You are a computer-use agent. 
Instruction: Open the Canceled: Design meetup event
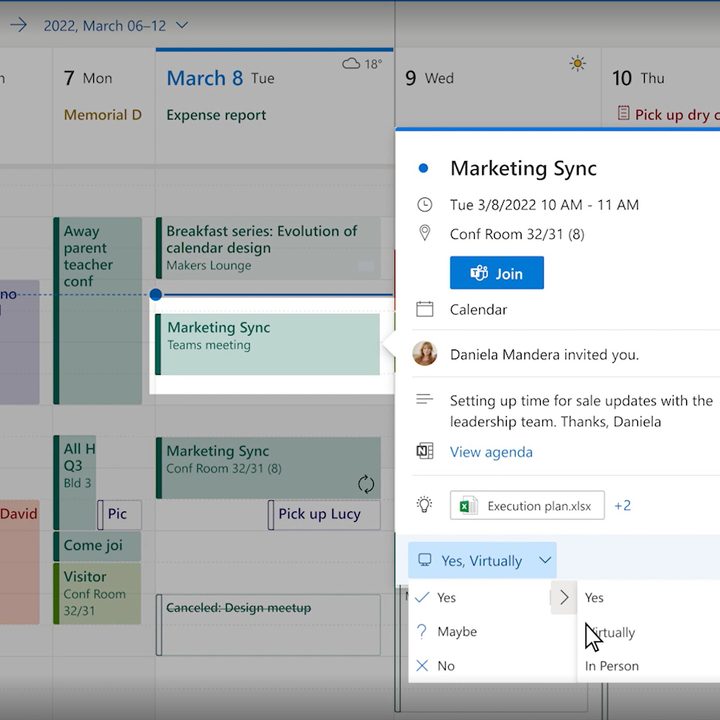click(268, 624)
